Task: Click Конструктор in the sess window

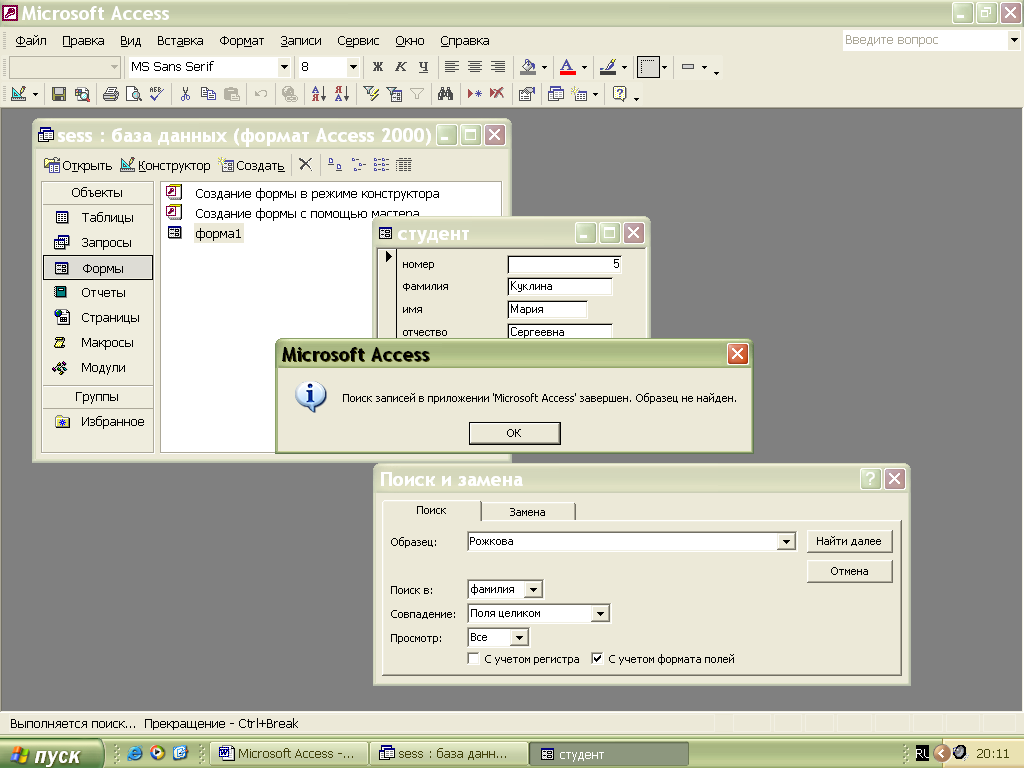Action: click(166, 165)
